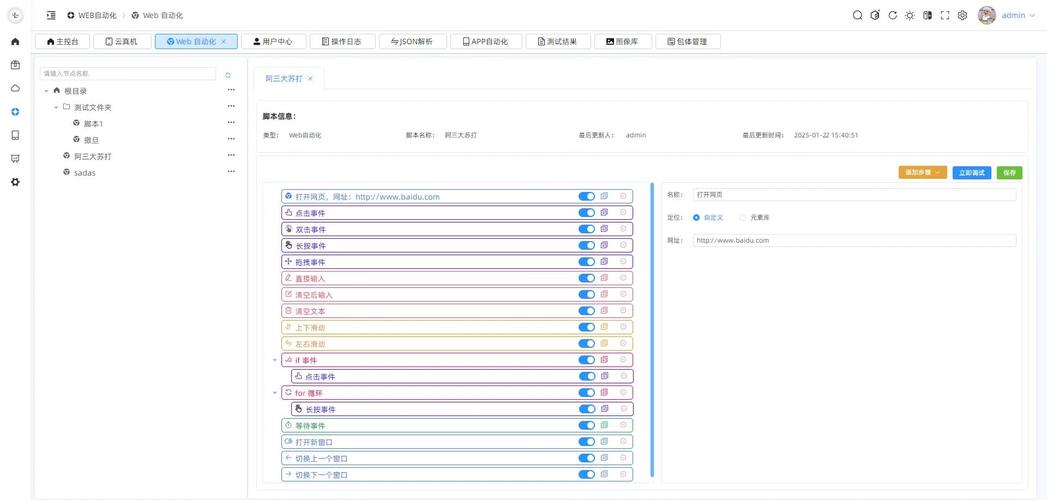
Task: Open the gear icon in left sidebar
Action: click(x=15, y=182)
